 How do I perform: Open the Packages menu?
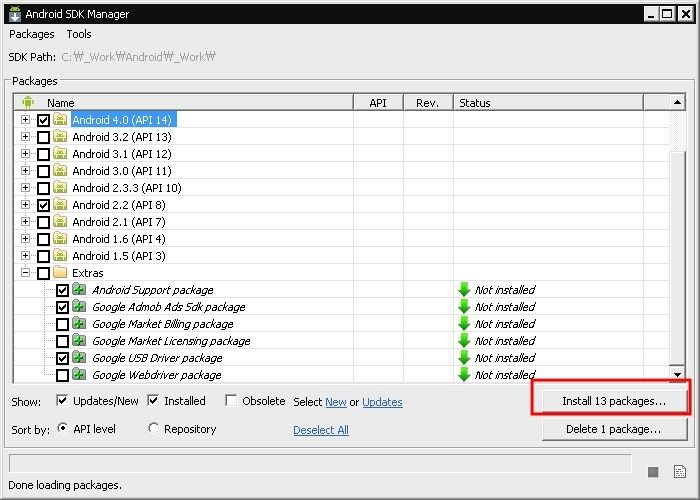coord(32,34)
